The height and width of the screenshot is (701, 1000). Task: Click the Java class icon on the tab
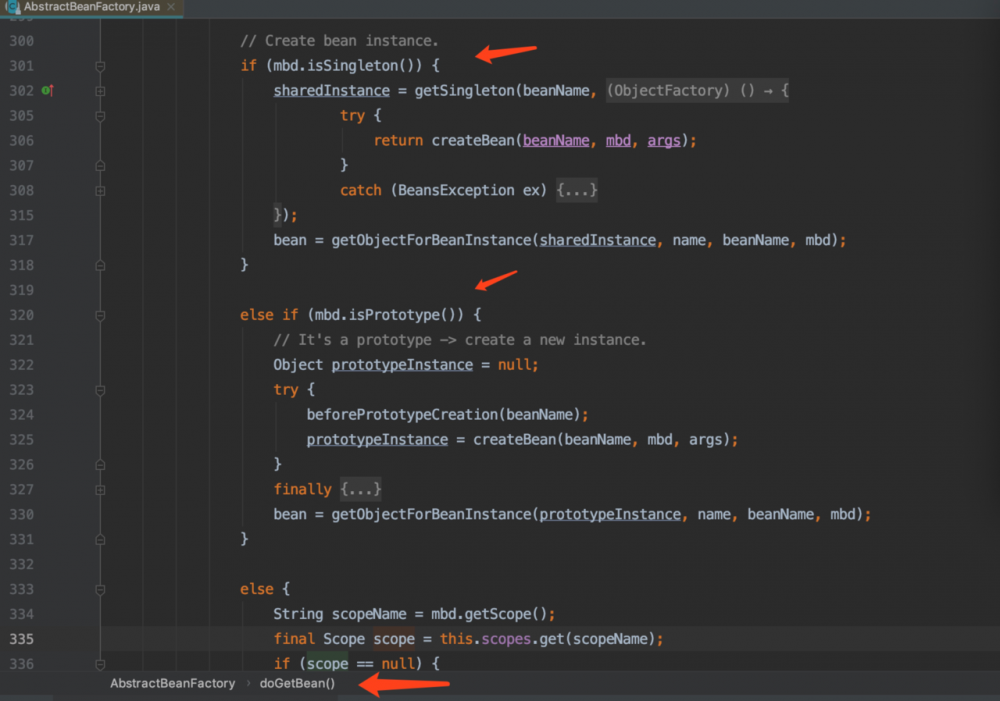(13, 7)
